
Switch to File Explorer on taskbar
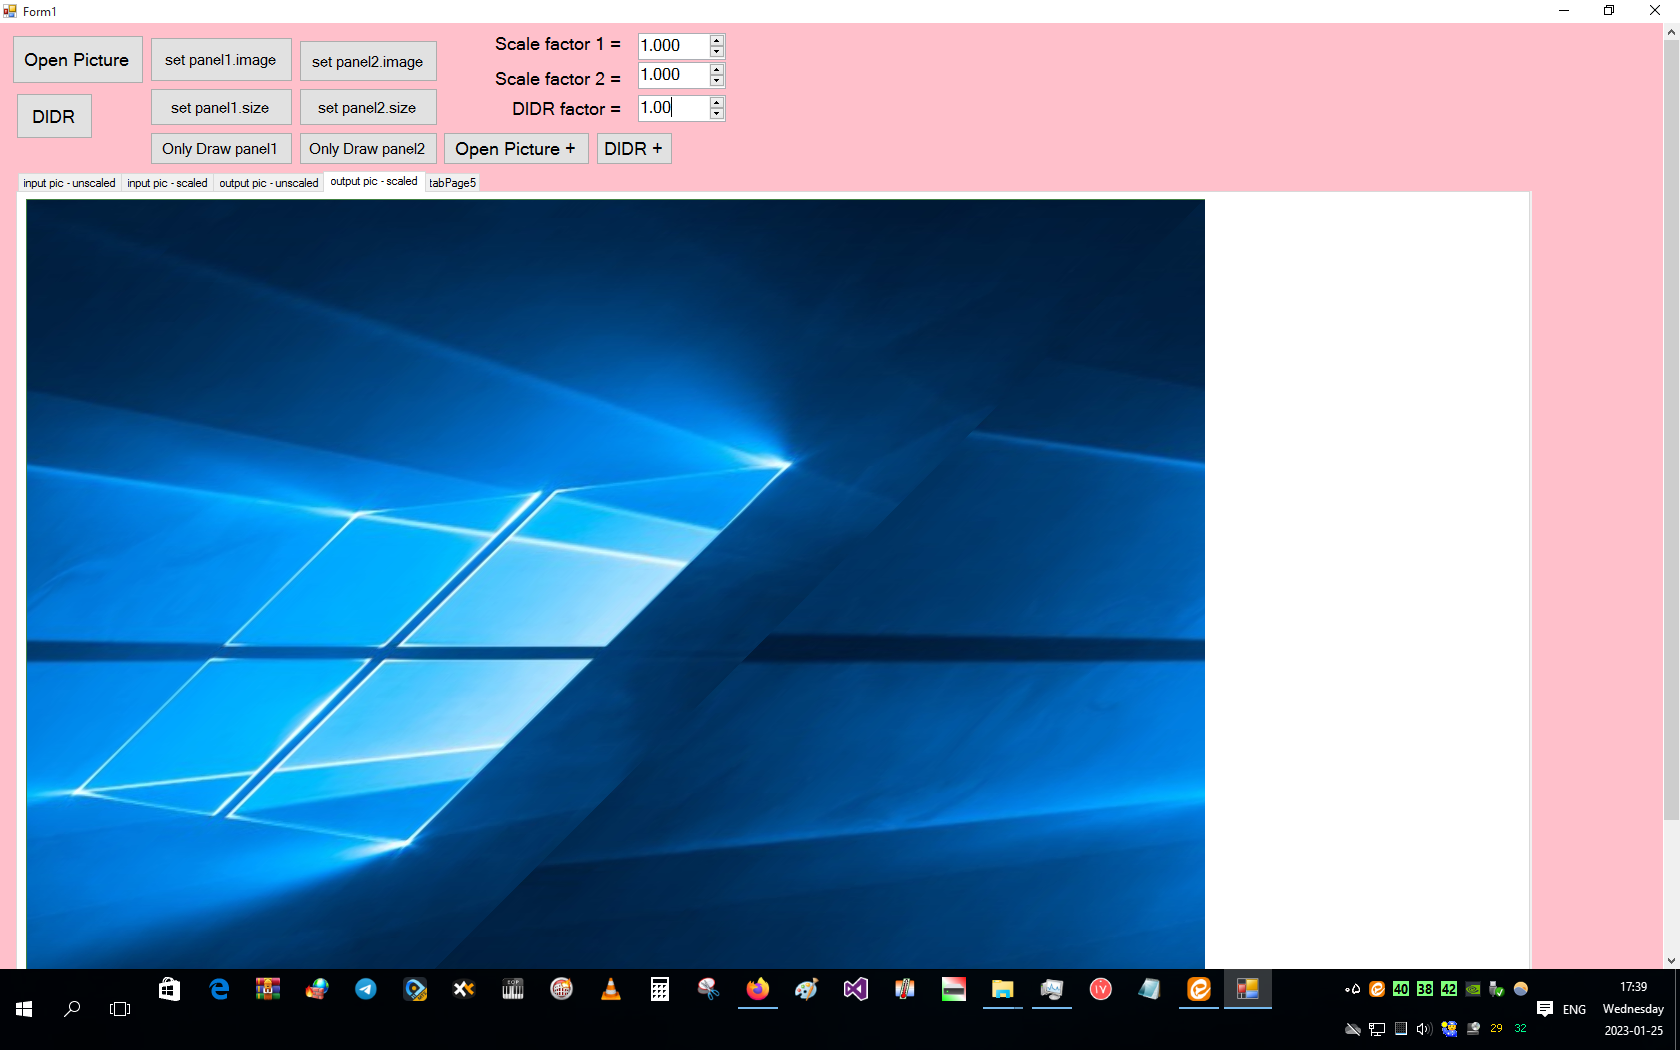click(1003, 990)
